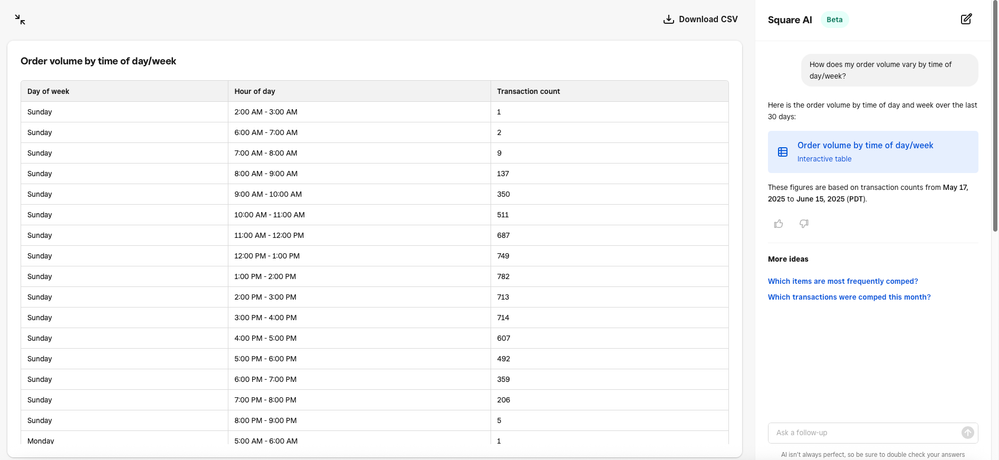Click the Beta badge next to Square AI

tap(834, 19)
